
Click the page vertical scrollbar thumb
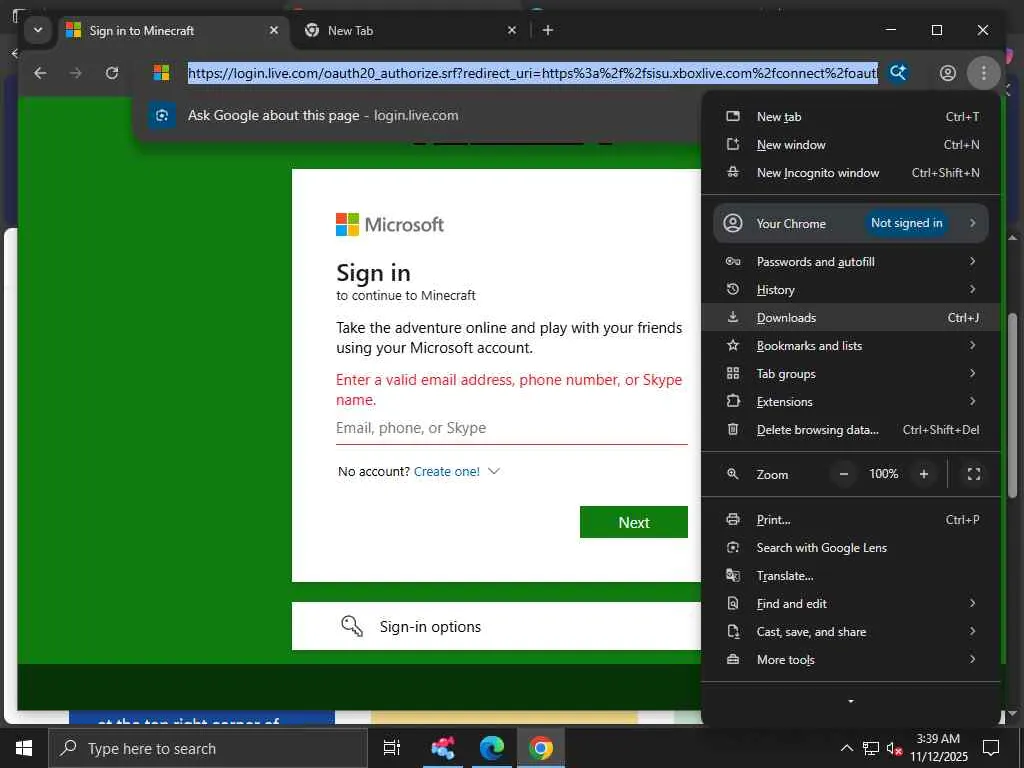pos(1013,406)
